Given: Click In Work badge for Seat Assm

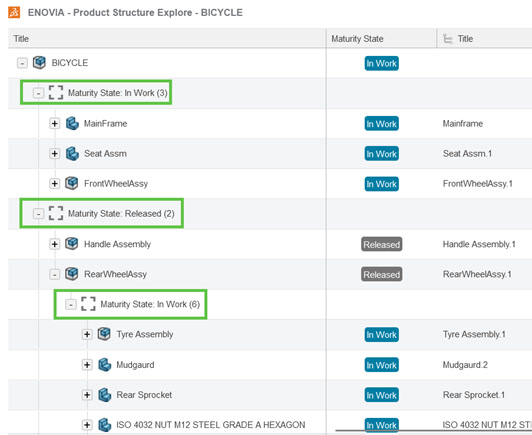Looking at the screenshot, I should point(382,154).
